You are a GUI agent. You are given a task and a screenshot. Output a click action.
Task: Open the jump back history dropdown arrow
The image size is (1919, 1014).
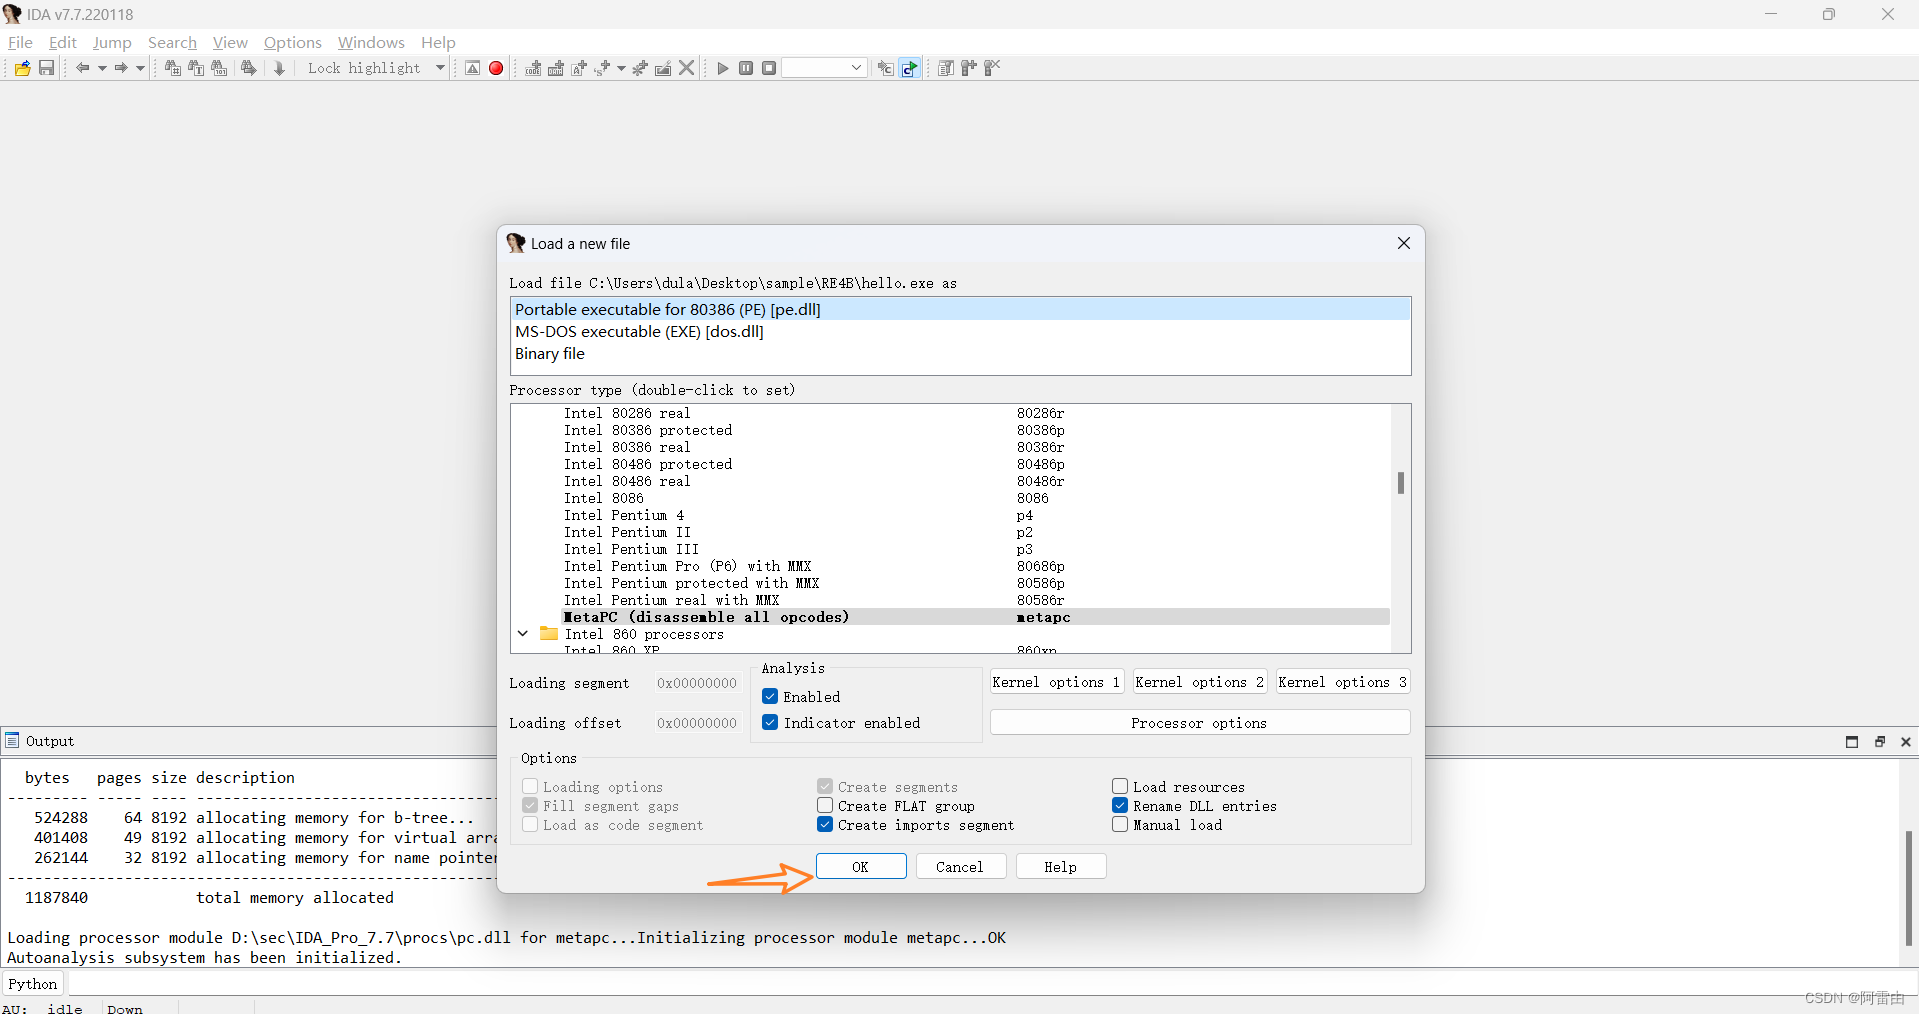[x=102, y=68]
